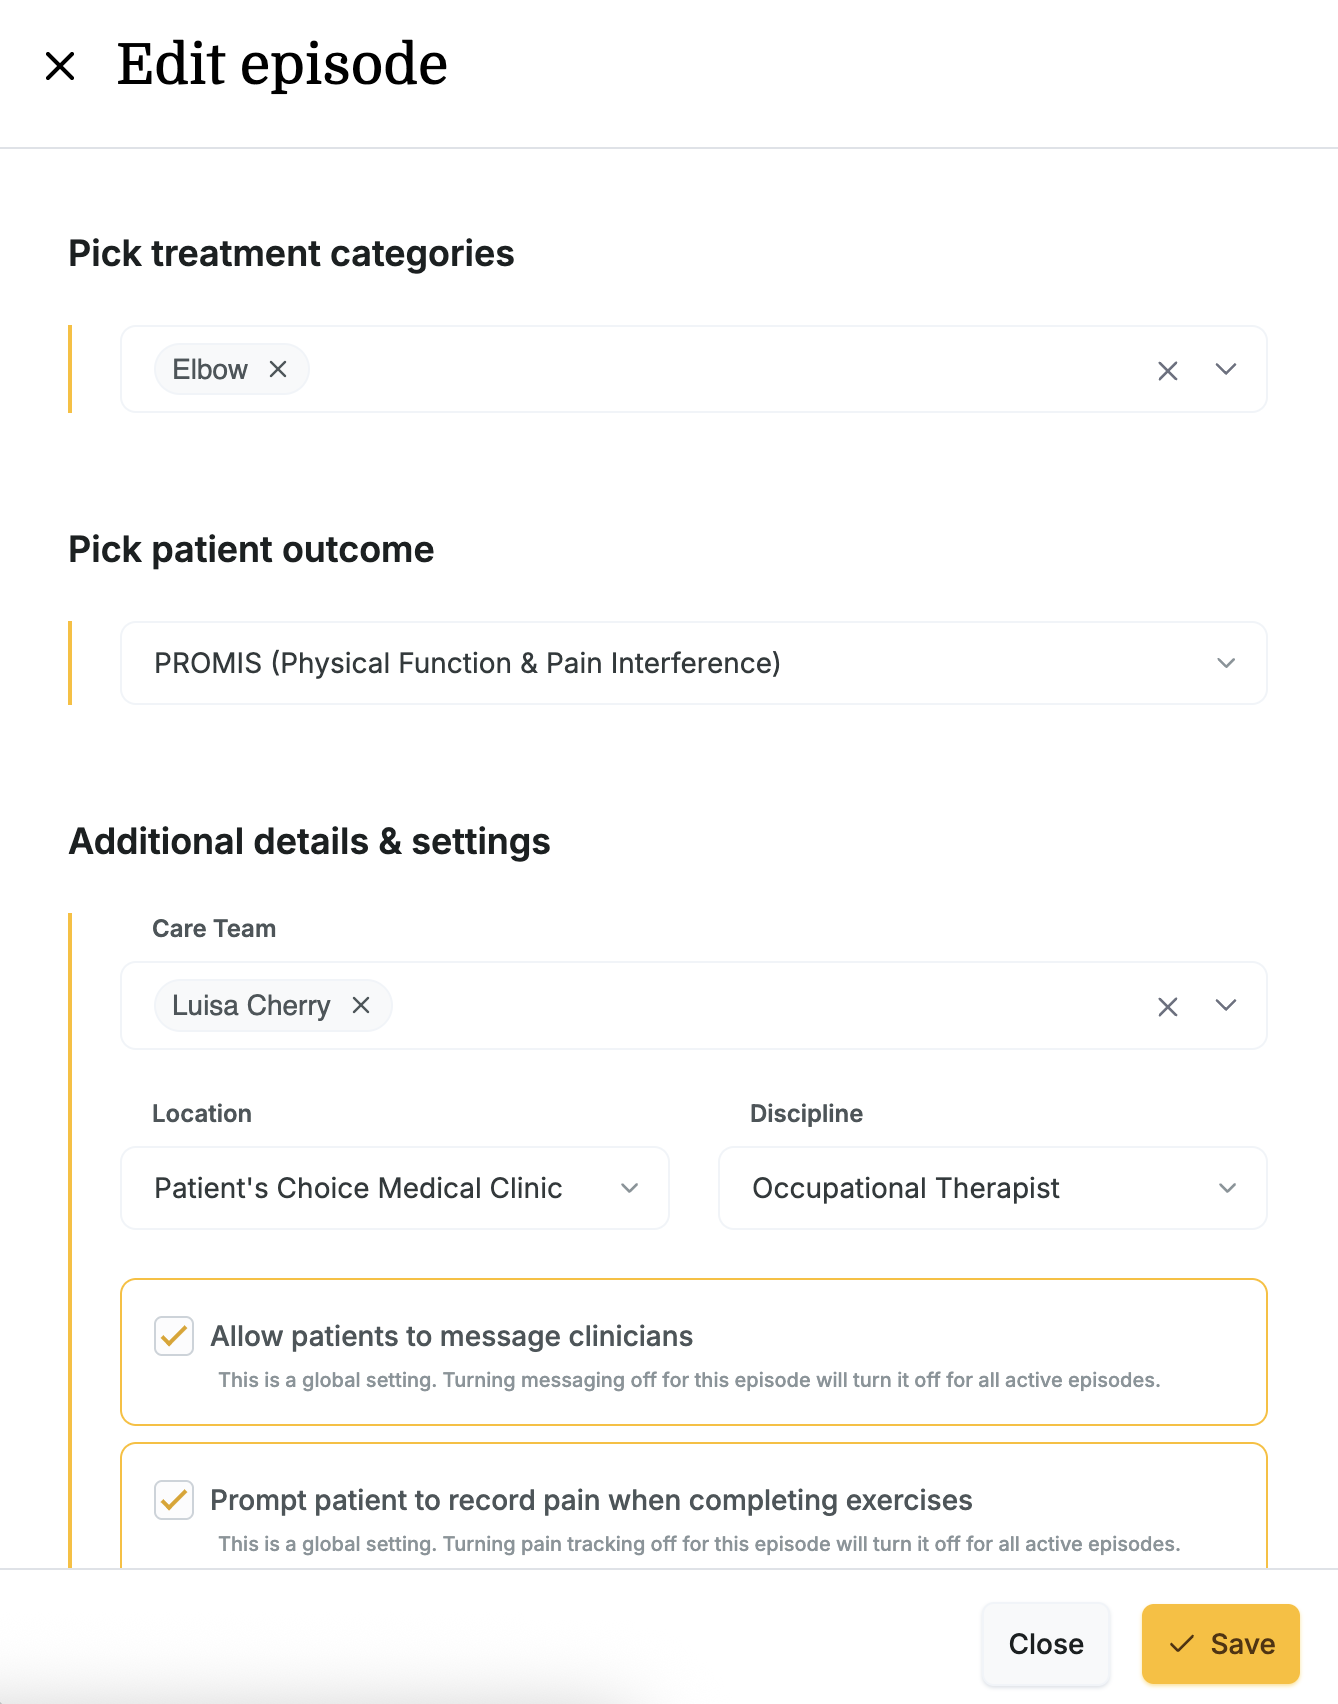
Task: Click the Occupational Therapist text
Action: [905, 1188]
